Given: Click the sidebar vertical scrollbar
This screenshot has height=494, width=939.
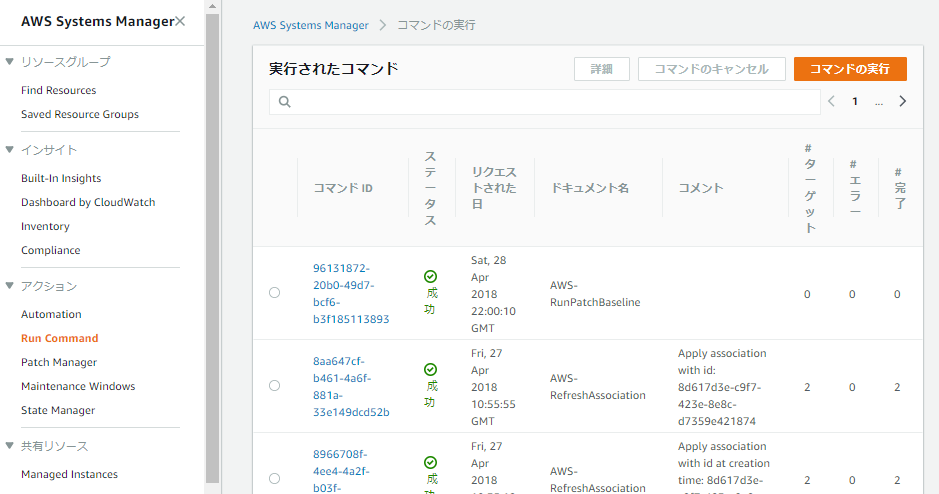Looking at the screenshot, I should [213, 248].
